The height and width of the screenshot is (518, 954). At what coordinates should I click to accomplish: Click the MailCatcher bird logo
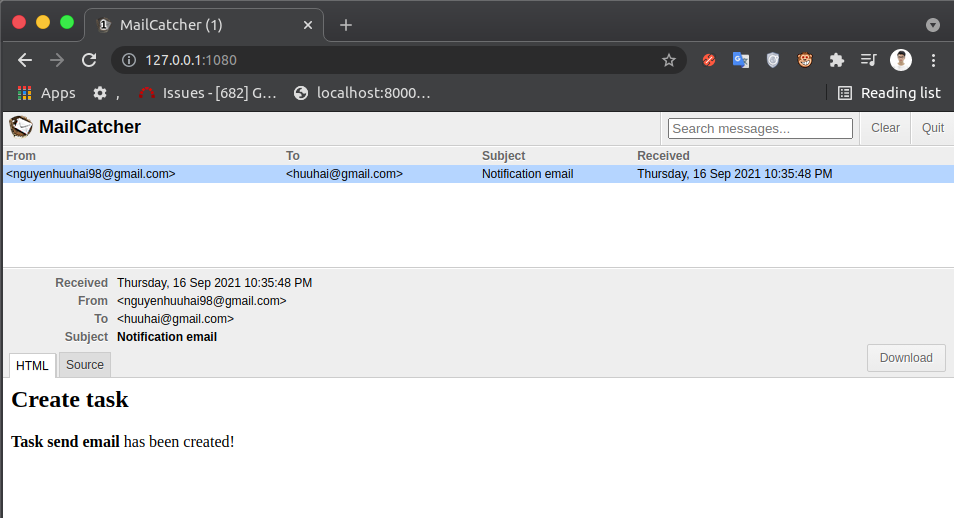click(21, 127)
